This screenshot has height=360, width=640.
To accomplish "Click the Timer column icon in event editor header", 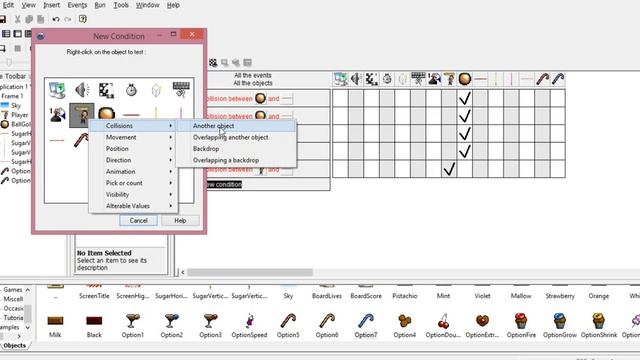I will [387, 79].
